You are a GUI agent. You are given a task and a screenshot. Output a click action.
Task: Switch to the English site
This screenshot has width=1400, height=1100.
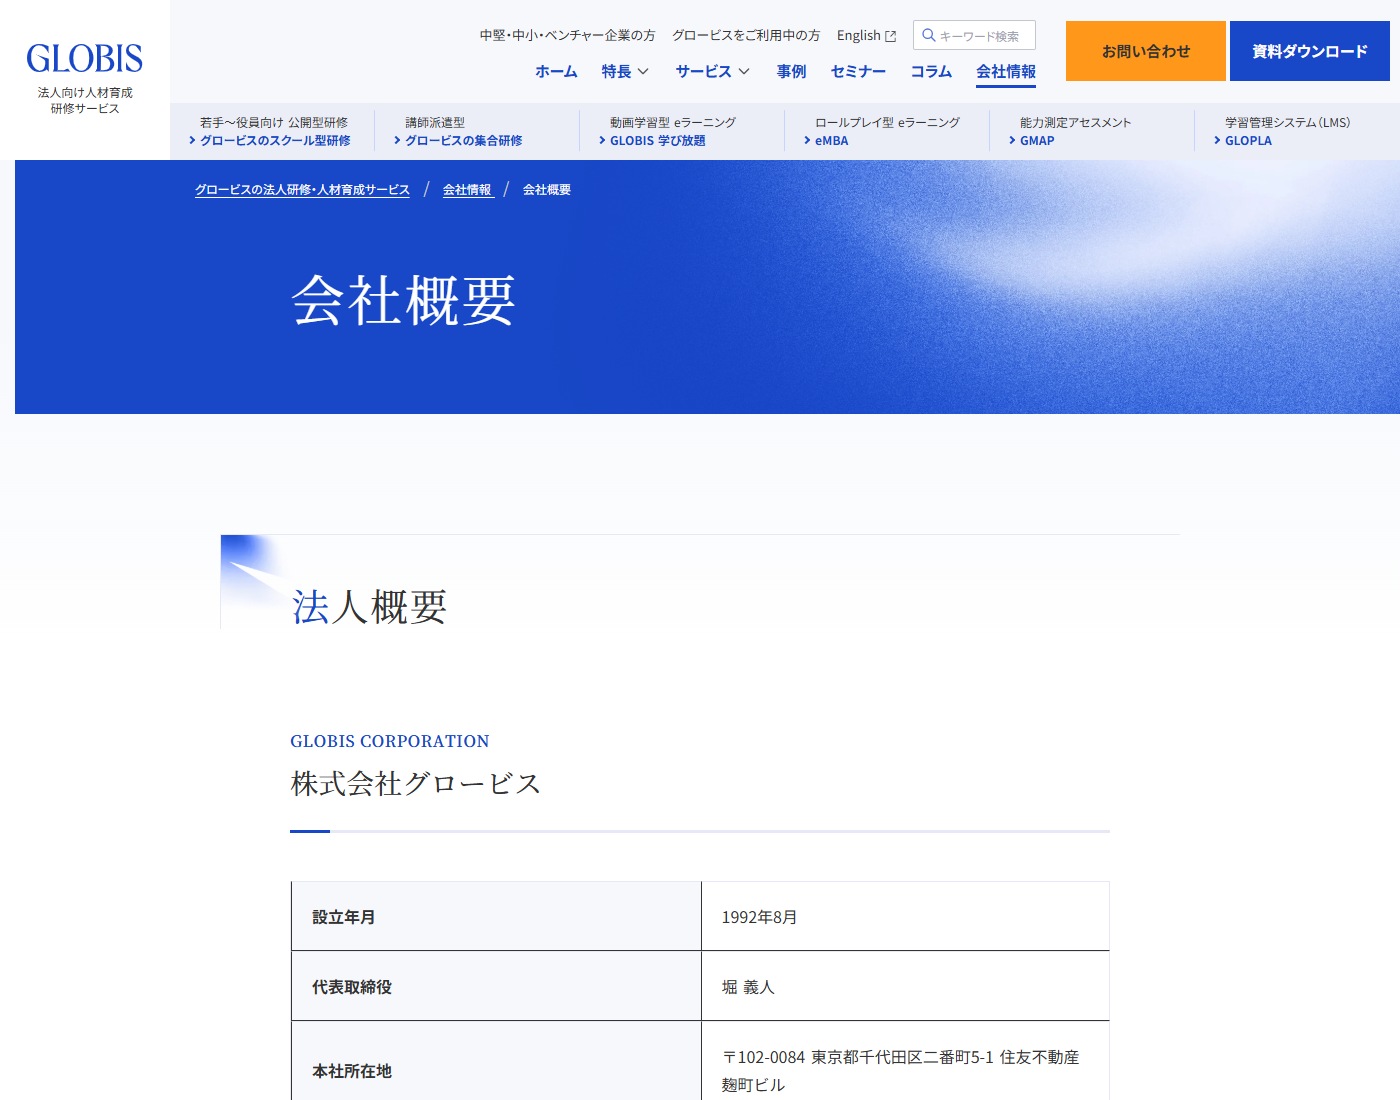click(x=866, y=35)
